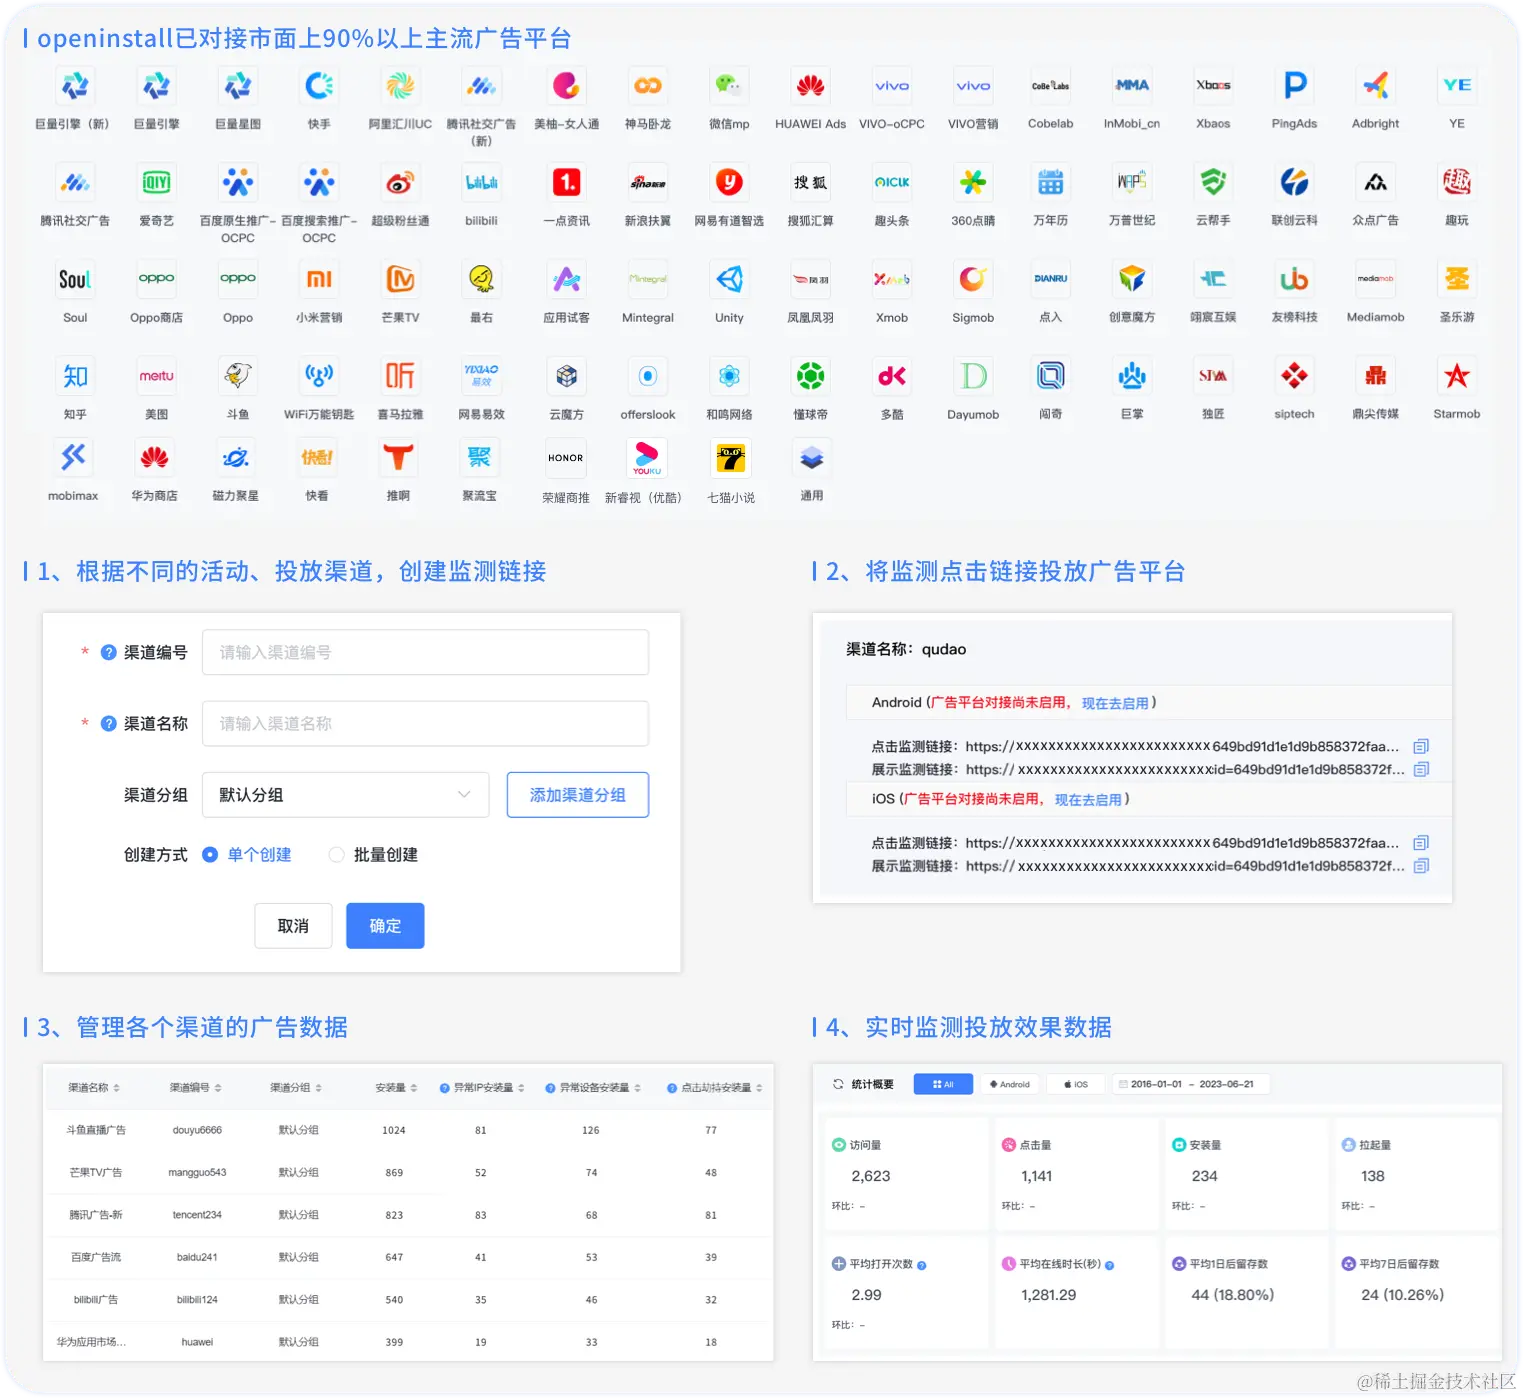This screenshot has width=1523, height=1398.
Task: Select the 斗鱼 platform icon
Action: tap(238, 377)
